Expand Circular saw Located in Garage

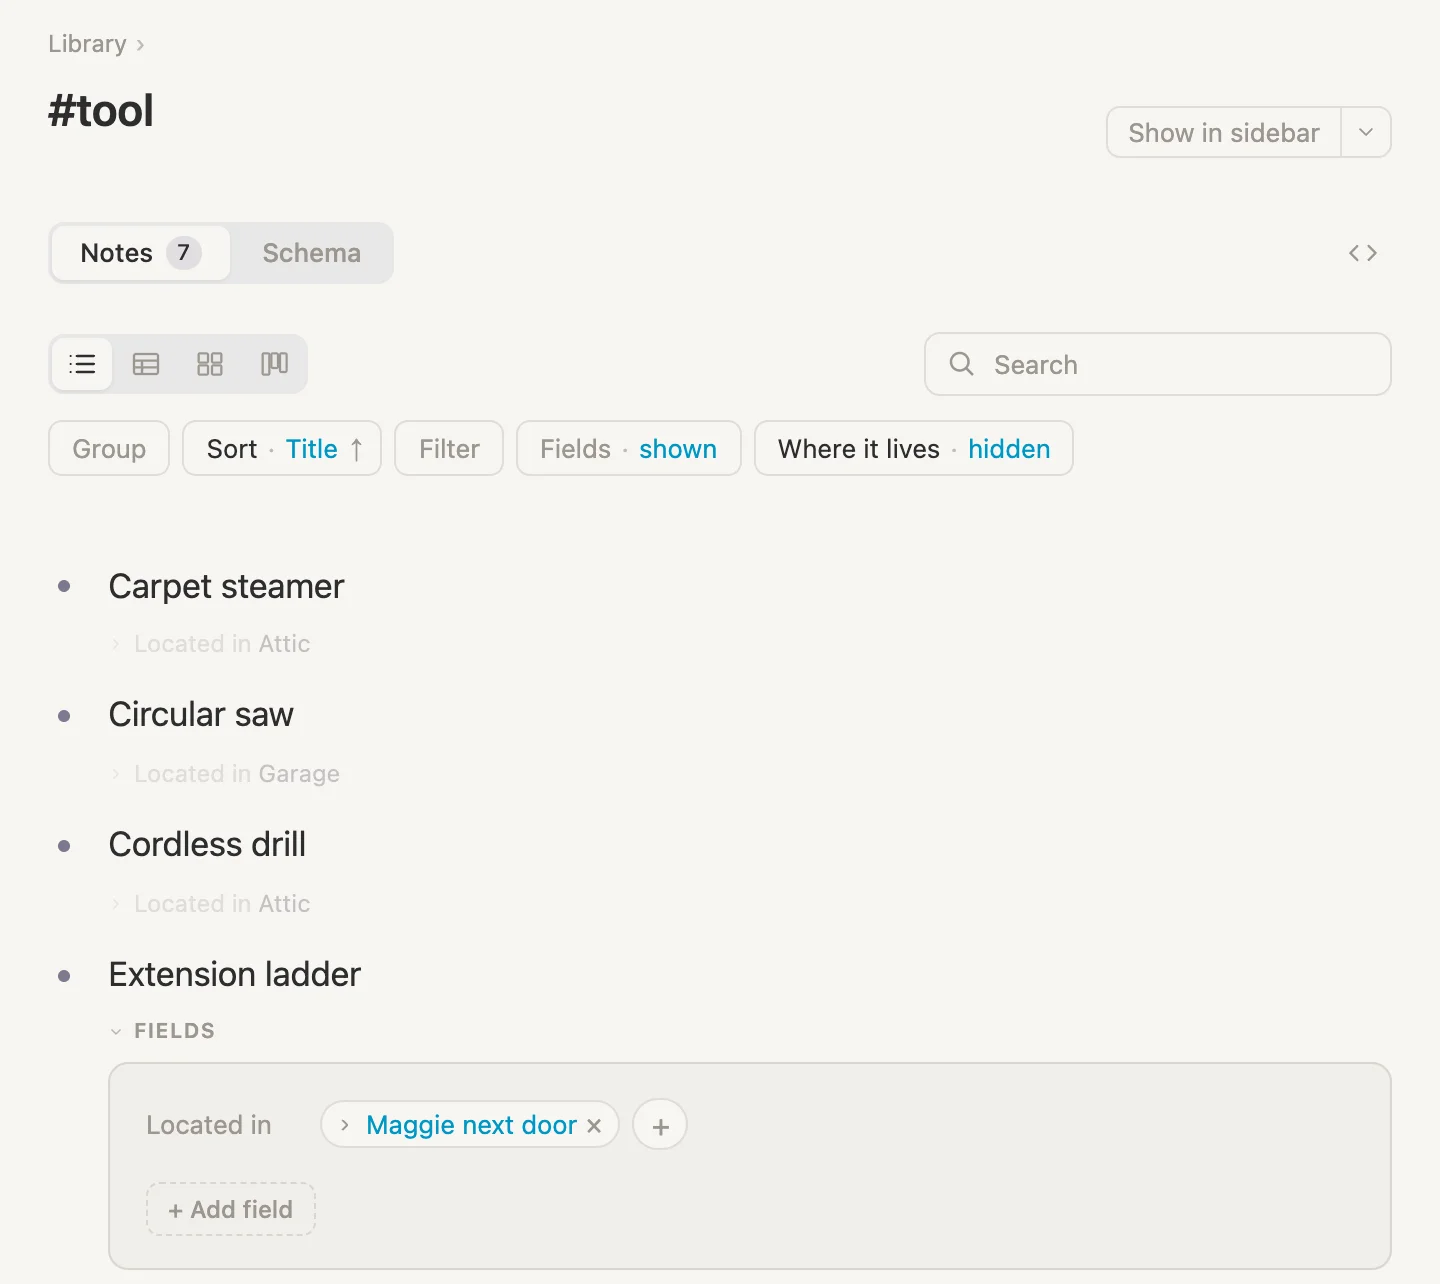[x=116, y=774]
